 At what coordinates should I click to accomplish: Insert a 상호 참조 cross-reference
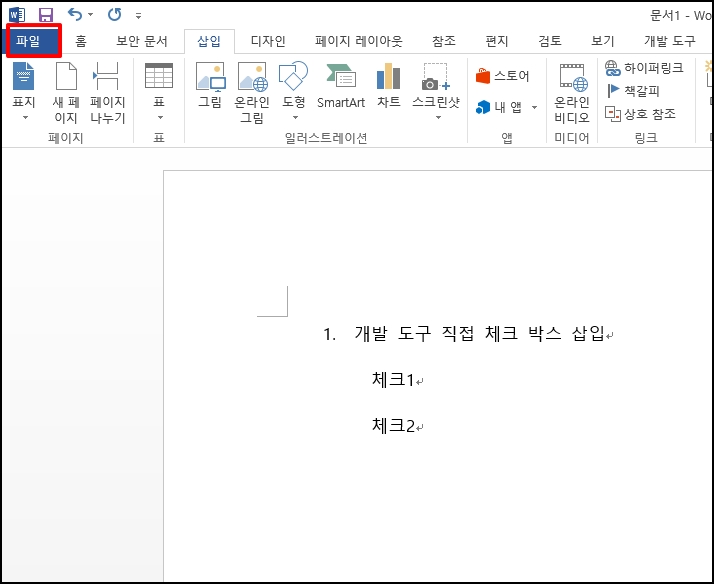tap(640, 114)
